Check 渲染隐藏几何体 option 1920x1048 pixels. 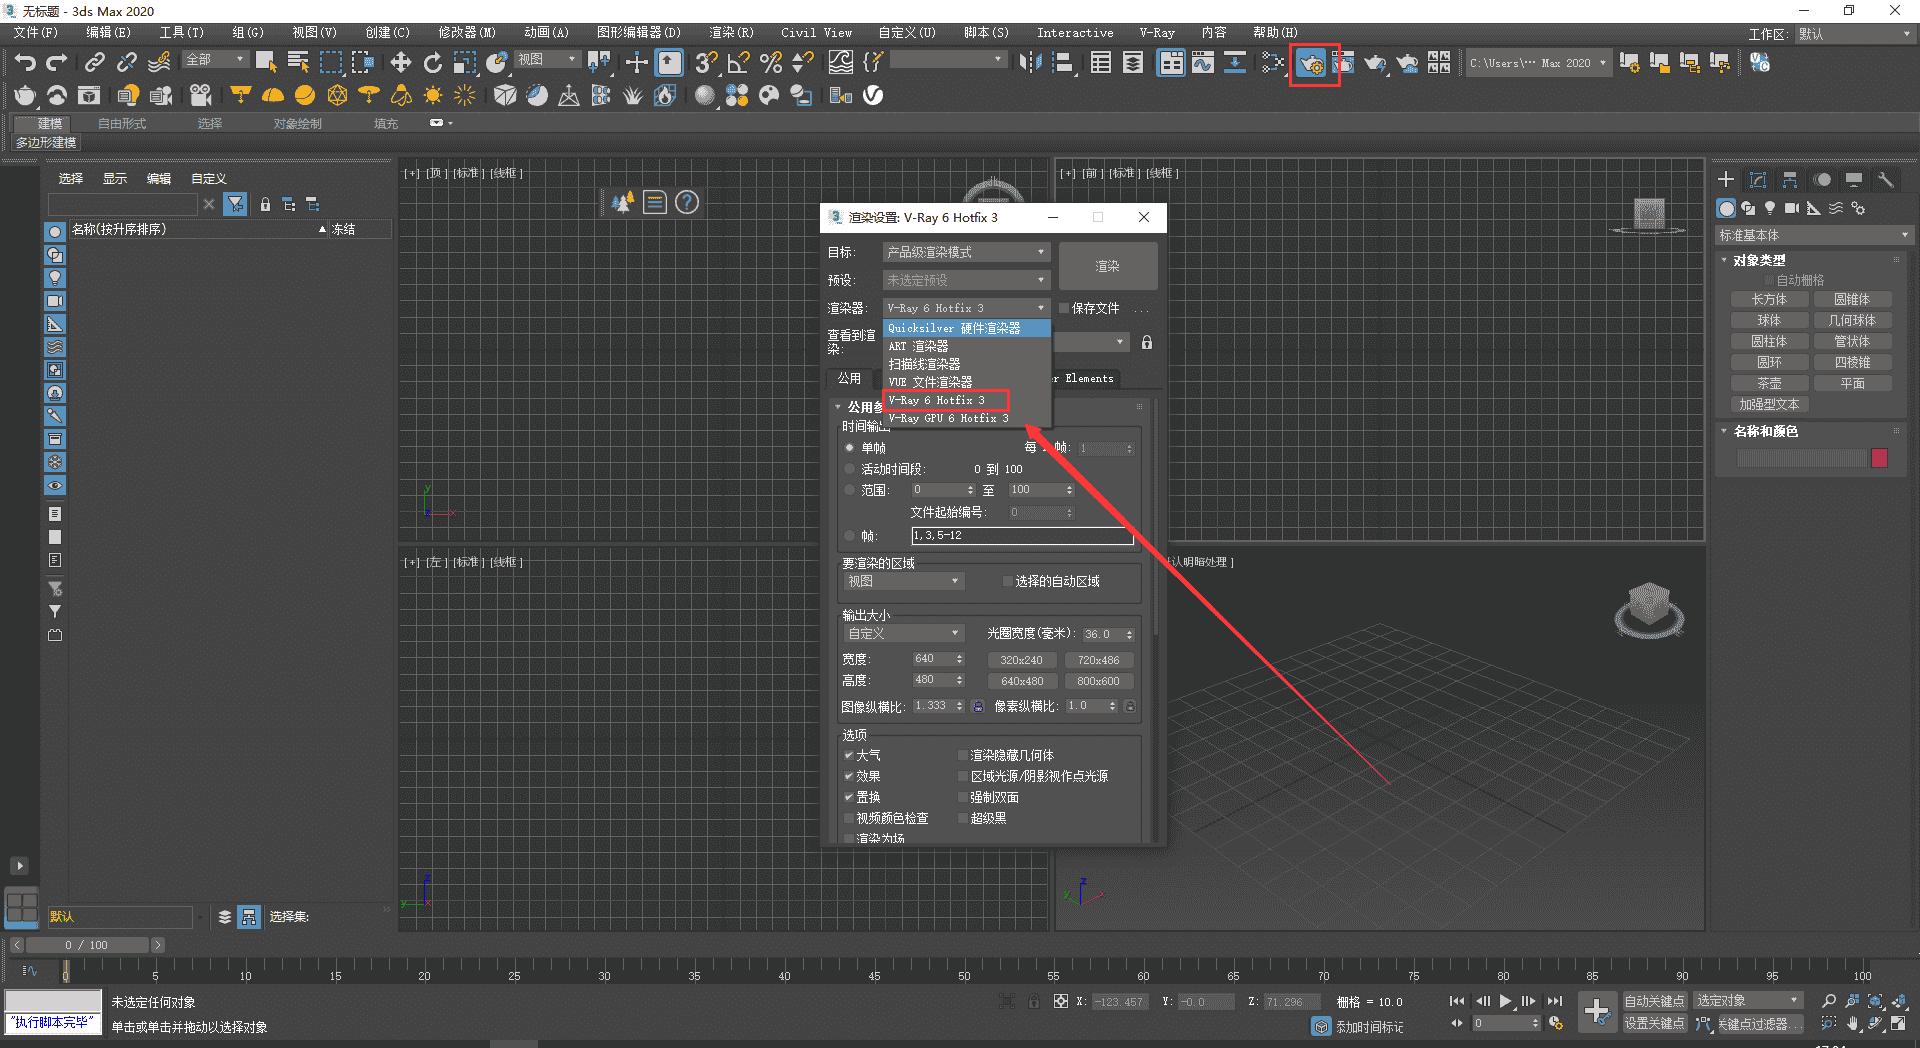pos(963,755)
